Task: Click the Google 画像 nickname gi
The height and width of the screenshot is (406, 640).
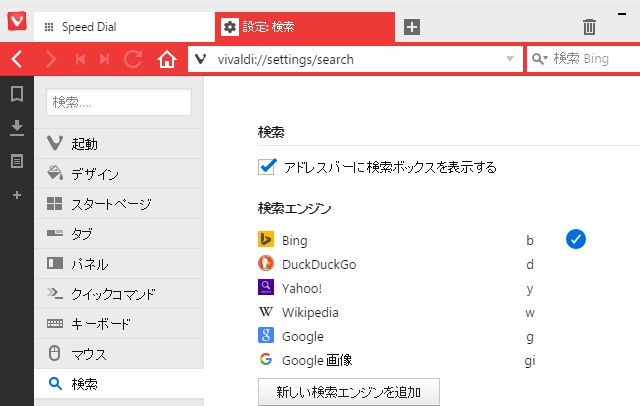Action: 530,361
